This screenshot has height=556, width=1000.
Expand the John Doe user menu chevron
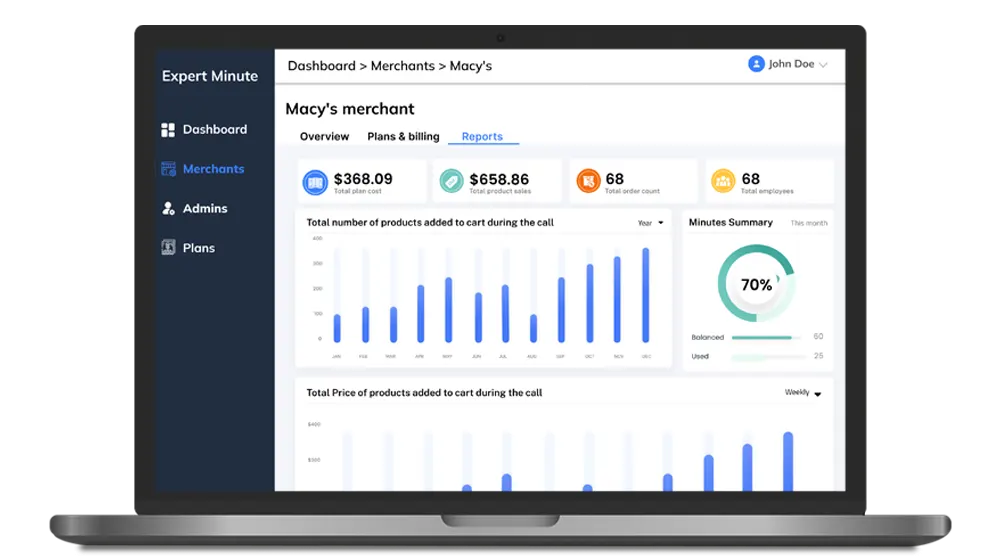coord(823,65)
